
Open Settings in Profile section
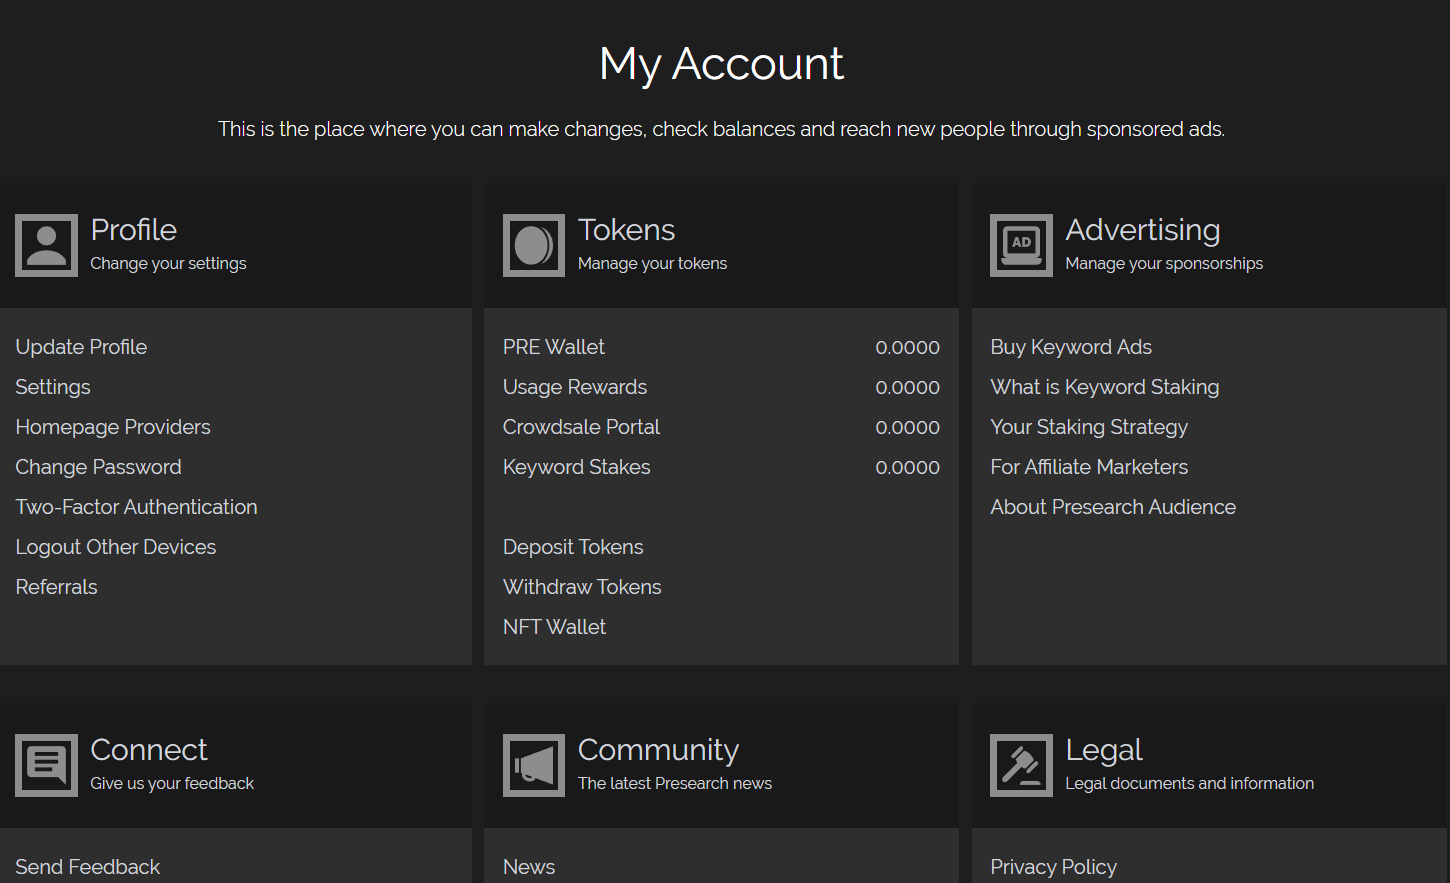point(53,387)
